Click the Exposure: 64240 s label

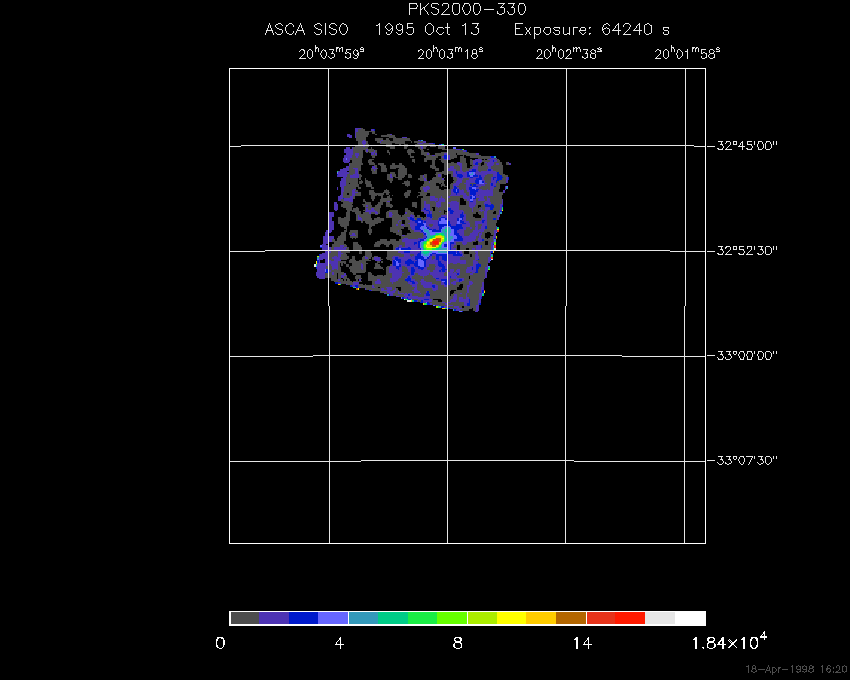pos(591,30)
